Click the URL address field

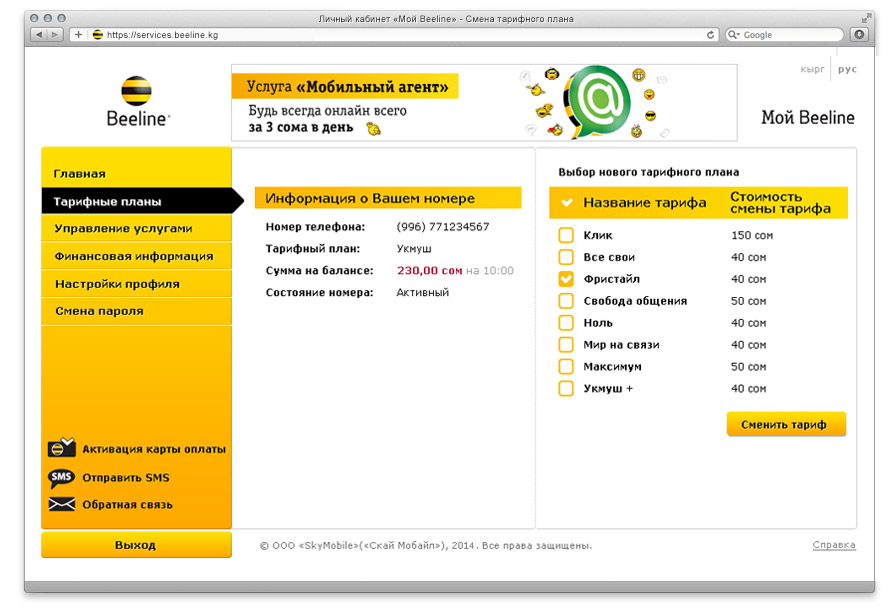(396, 35)
